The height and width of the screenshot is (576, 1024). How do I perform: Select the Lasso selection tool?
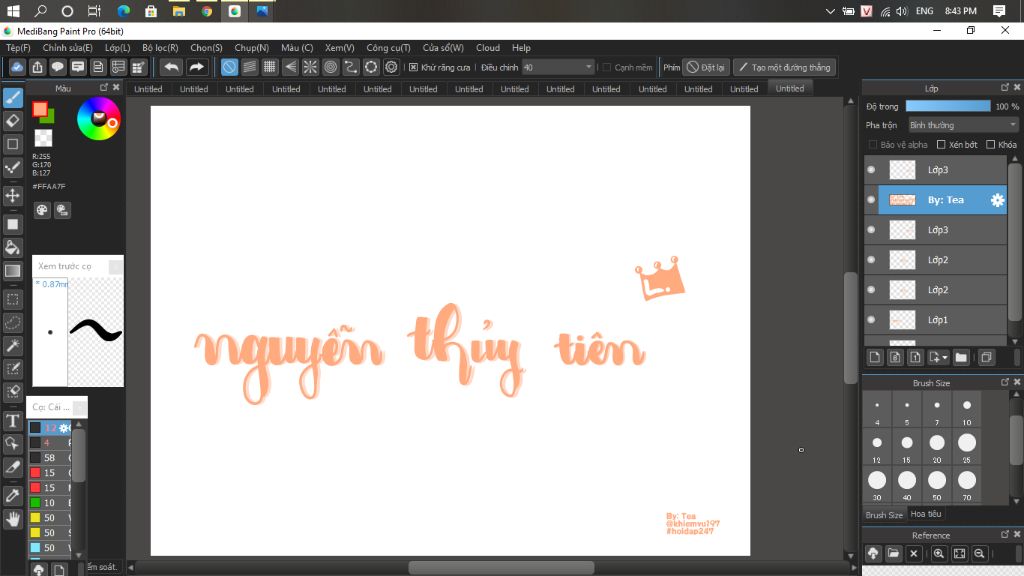click(x=12, y=323)
